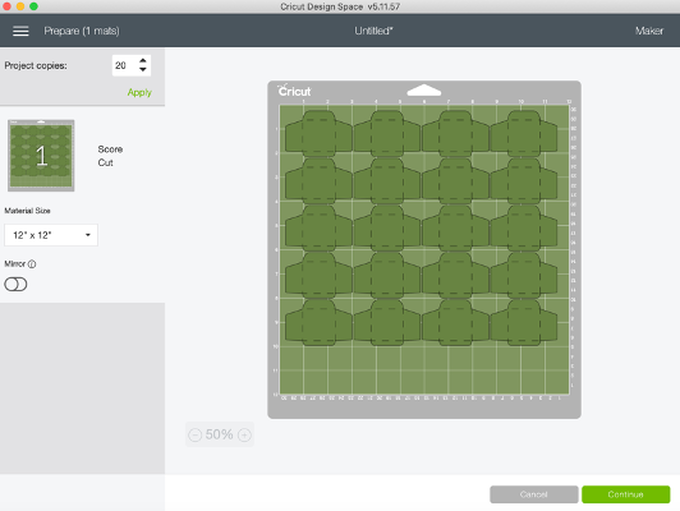Decrease project copies with down arrow

pyautogui.click(x=143, y=70)
